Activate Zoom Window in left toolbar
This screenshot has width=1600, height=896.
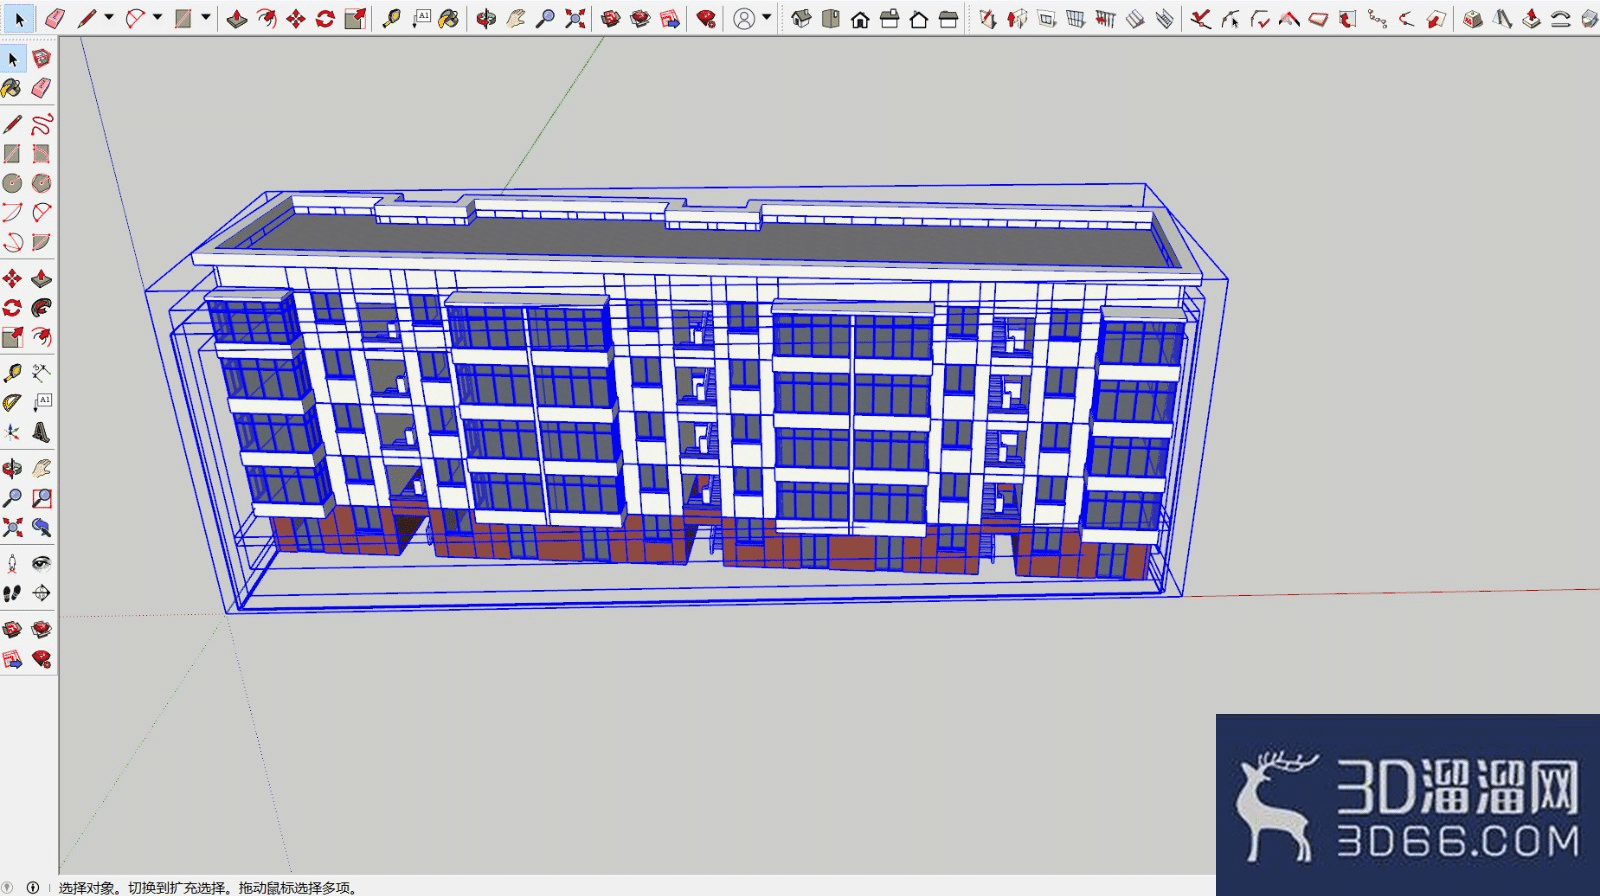(41, 498)
